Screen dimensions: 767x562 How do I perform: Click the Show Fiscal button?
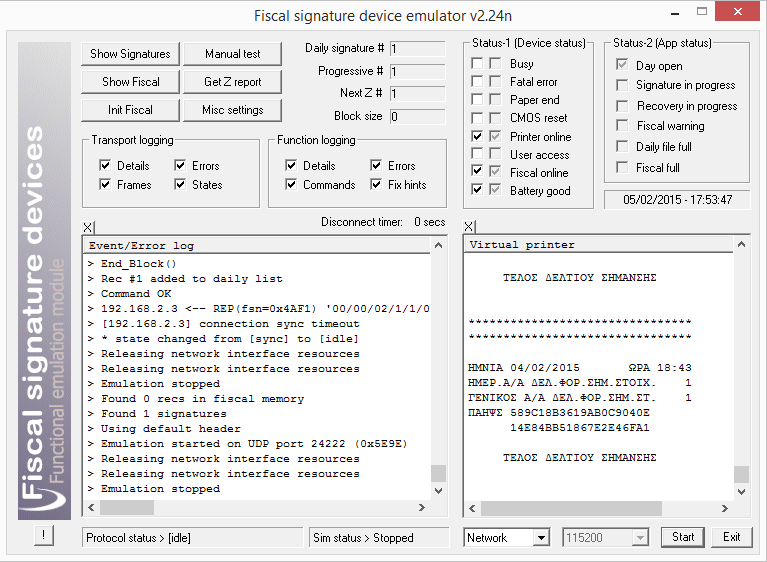point(130,82)
